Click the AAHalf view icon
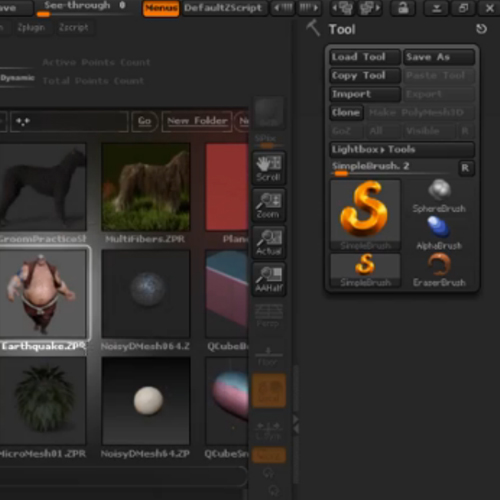The width and height of the screenshot is (500, 500). 269,279
